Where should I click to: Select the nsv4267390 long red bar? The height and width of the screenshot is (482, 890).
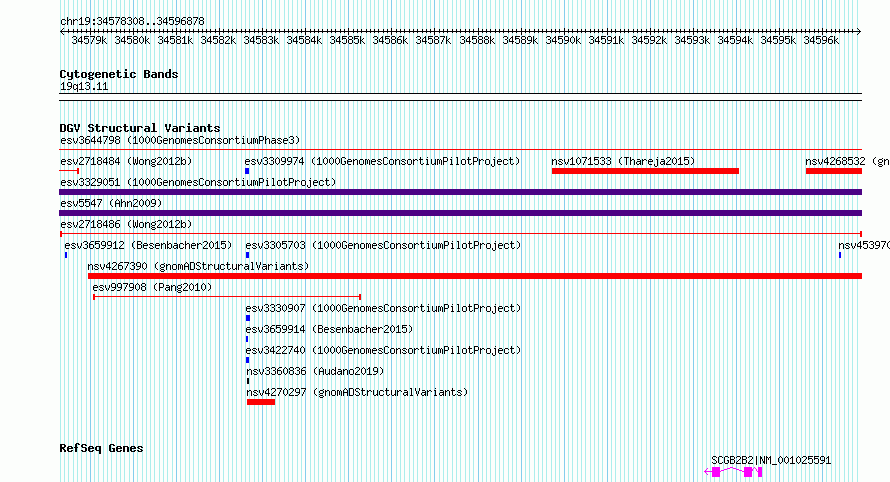(x=475, y=276)
